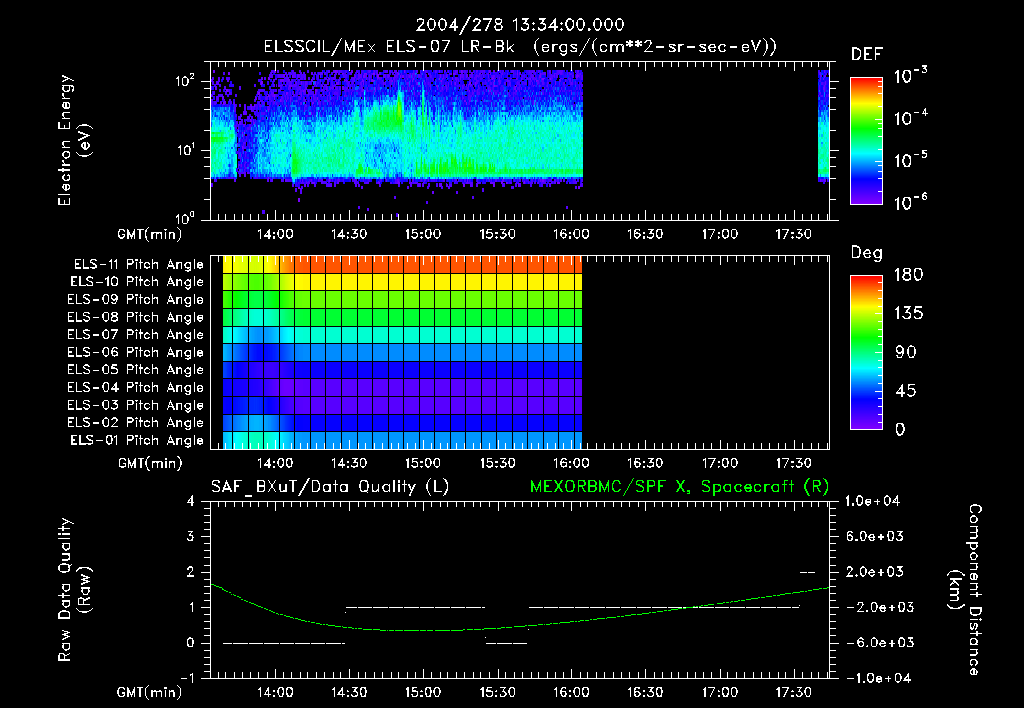Select the DEF label above the color bar
The height and width of the screenshot is (708, 1024).
click(x=867, y=55)
